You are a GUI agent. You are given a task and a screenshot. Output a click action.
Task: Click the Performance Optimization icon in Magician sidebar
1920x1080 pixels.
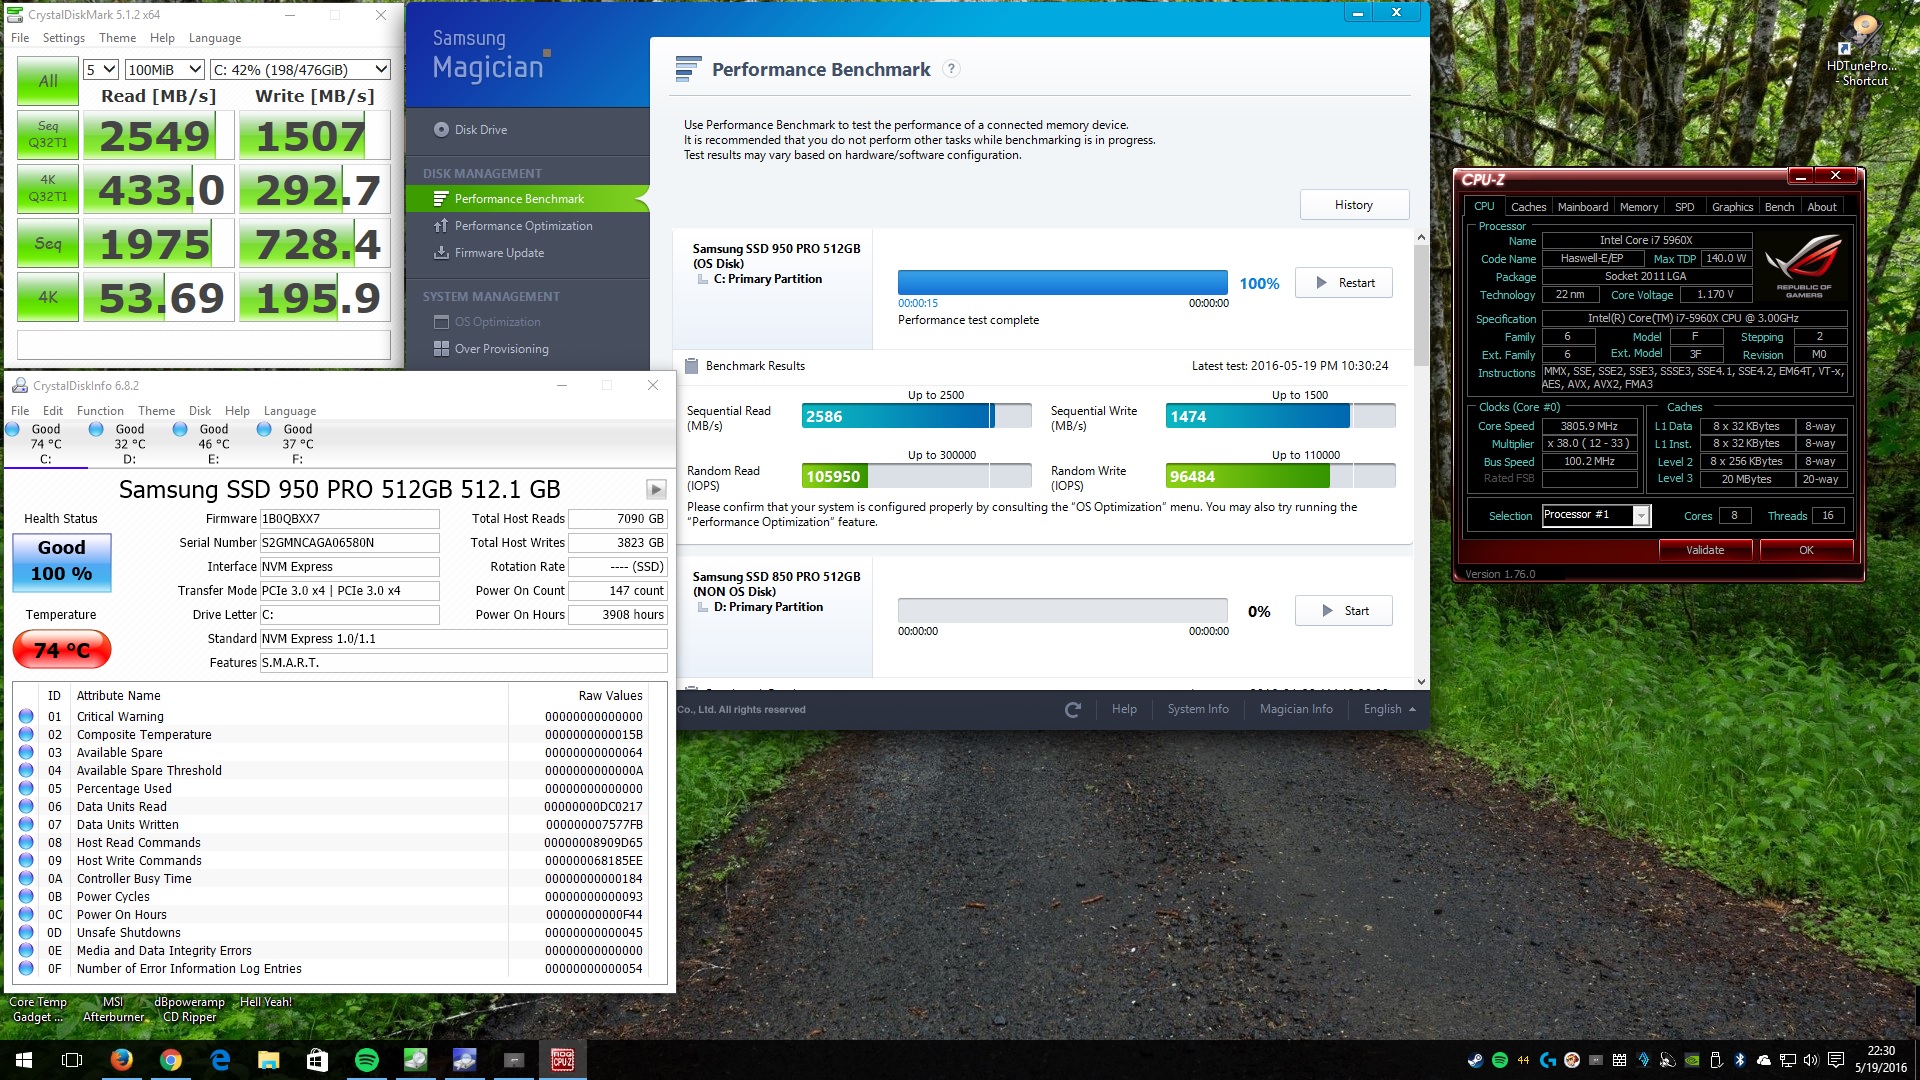tap(441, 226)
